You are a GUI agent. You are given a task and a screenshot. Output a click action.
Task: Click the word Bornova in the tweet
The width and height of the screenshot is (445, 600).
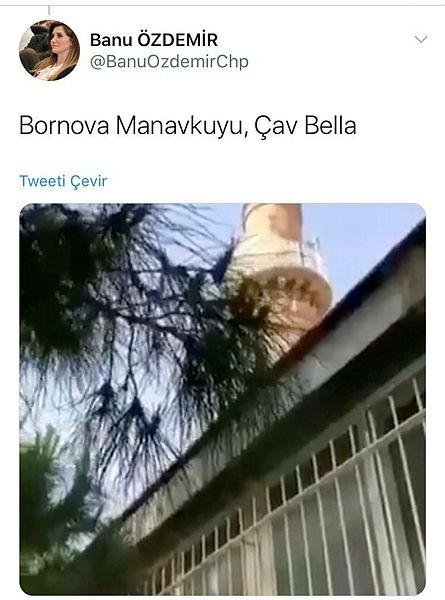64,126
